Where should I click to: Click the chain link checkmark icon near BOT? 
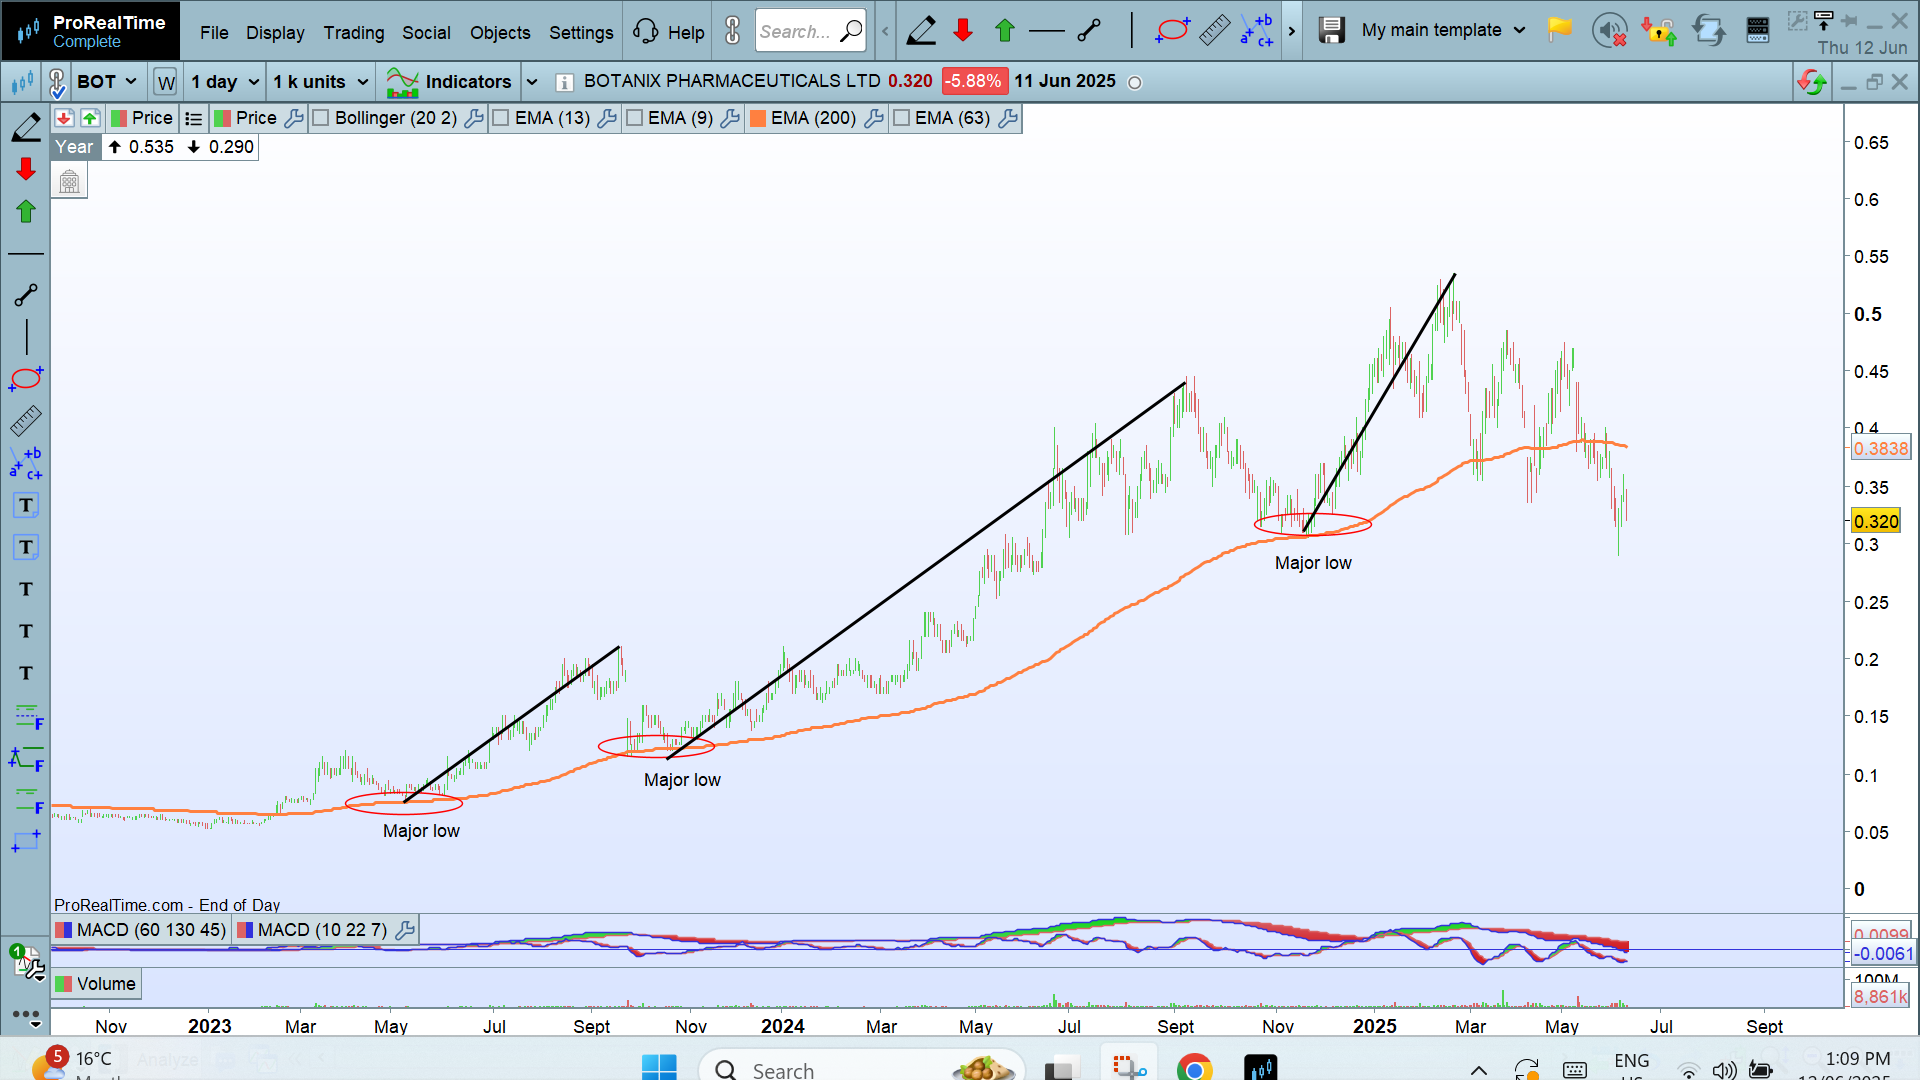coord(57,82)
